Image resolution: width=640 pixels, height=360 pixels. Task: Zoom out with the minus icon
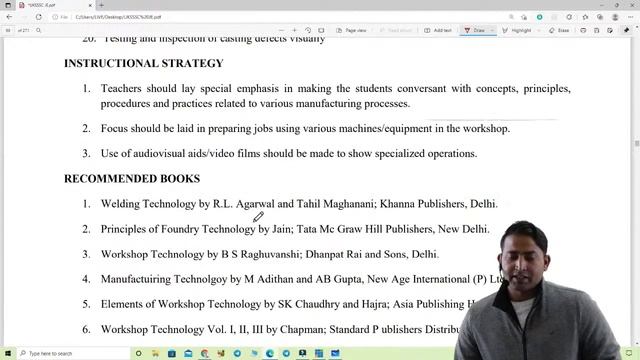pos(281,30)
